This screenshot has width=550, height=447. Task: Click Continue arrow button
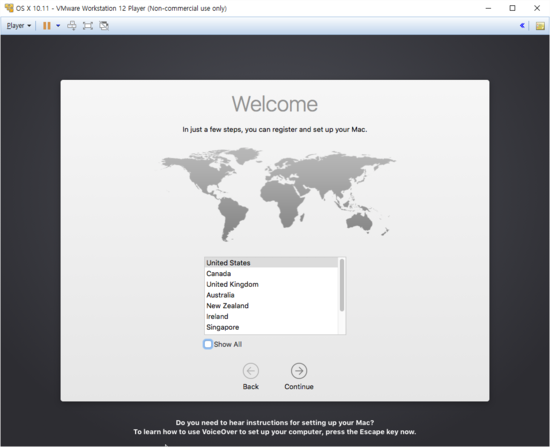(x=299, y=371)
